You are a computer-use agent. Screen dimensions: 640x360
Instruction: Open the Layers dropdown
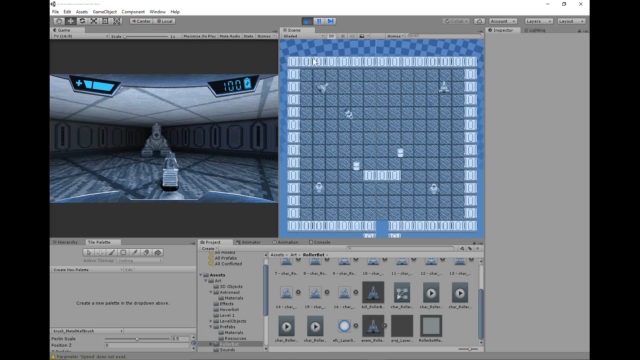(539, 21)
